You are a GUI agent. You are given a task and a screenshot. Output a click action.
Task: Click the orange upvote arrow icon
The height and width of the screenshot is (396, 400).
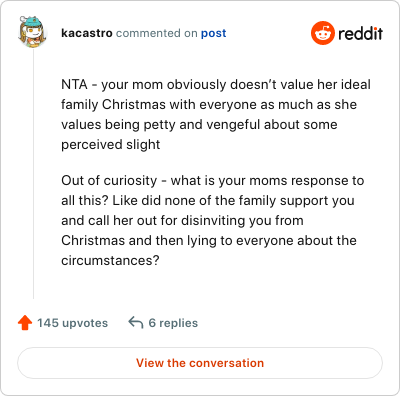[x=25, y=323]
